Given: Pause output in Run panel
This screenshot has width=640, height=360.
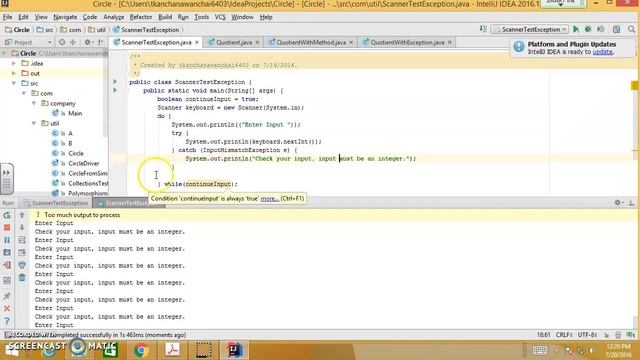Looking at the screenshot, I should [x=7, y=240].
